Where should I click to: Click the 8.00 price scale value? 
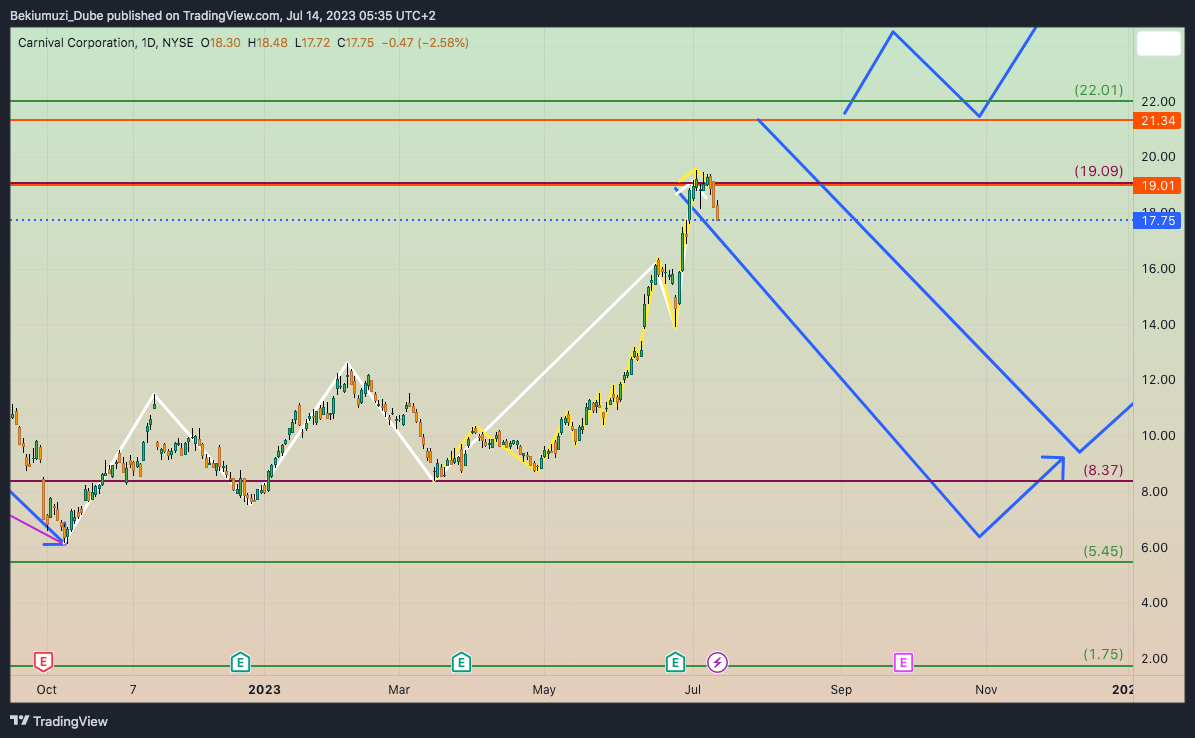pos(1154,491)
